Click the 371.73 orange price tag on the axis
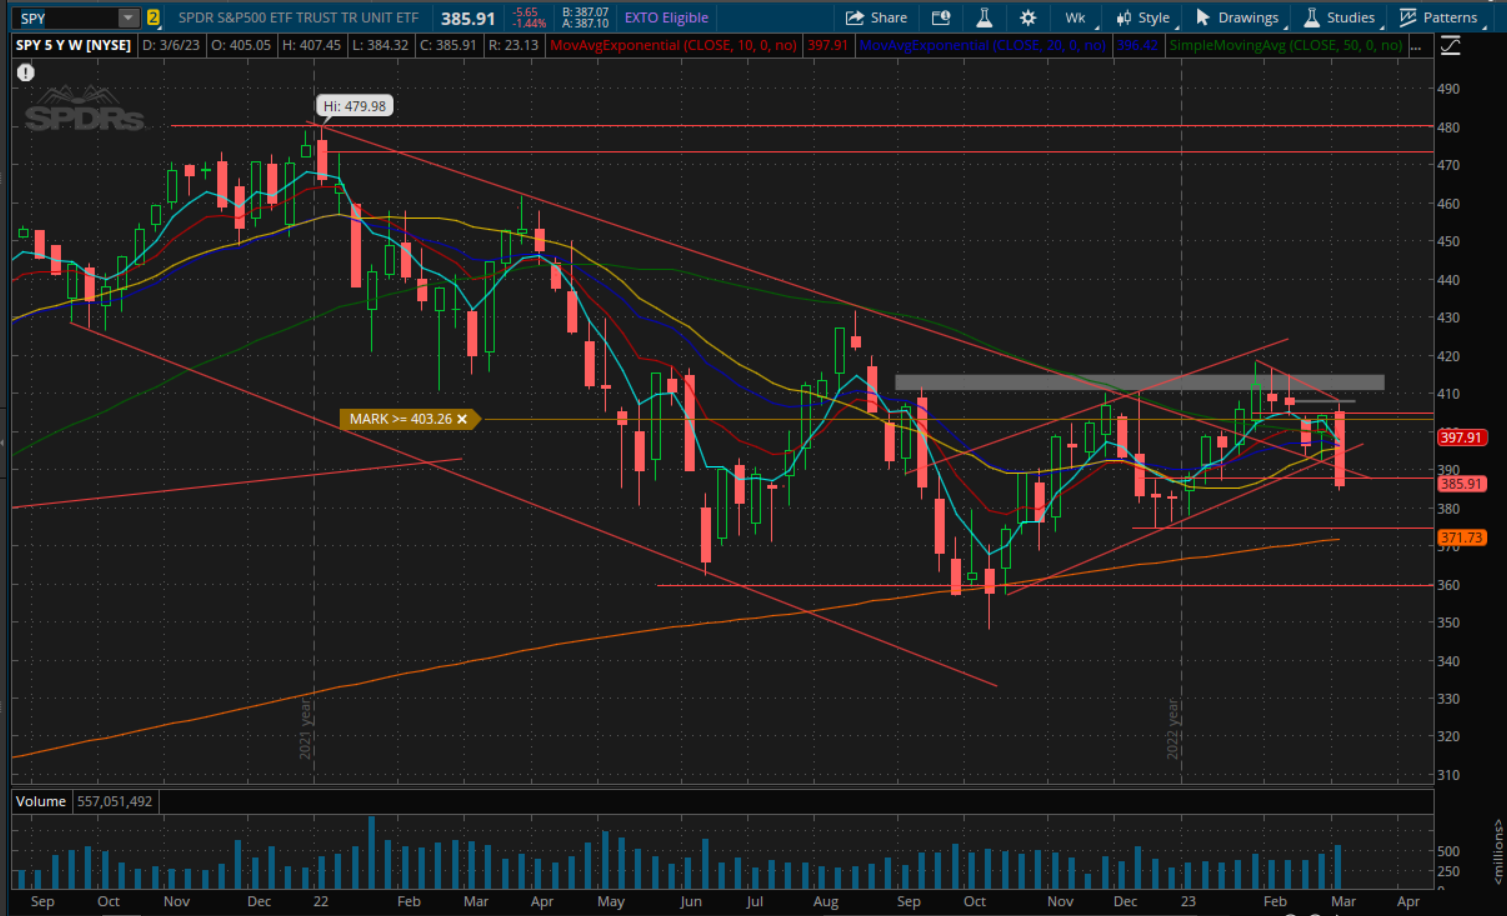Viewport: 1507px width, 916px height. [x=1461, y=538]
